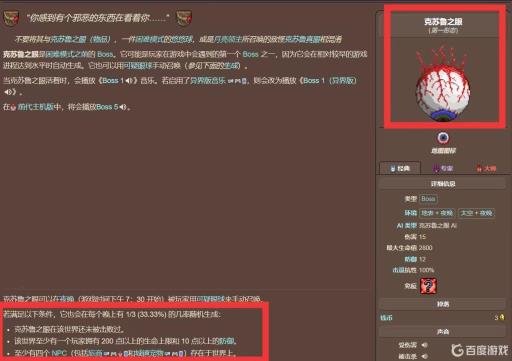
Task: Open the 克苏鲁之盾（物品）link in the hatnote
Action: point(80,39)
